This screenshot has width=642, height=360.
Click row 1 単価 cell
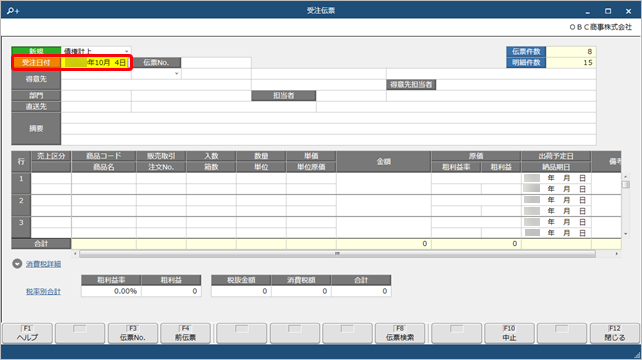coord(311,178)
